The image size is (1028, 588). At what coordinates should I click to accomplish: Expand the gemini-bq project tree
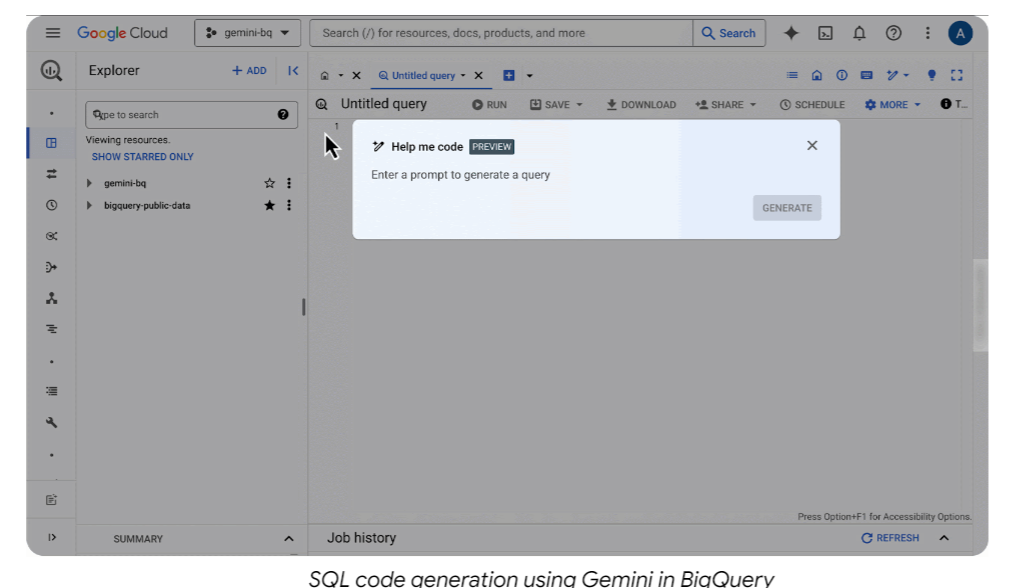pos(89,184)
